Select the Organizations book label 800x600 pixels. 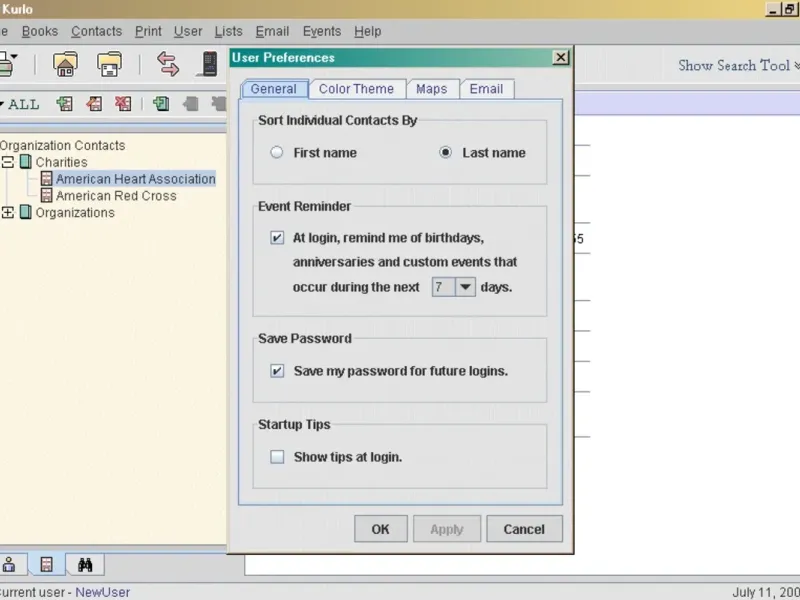(75, 212)
